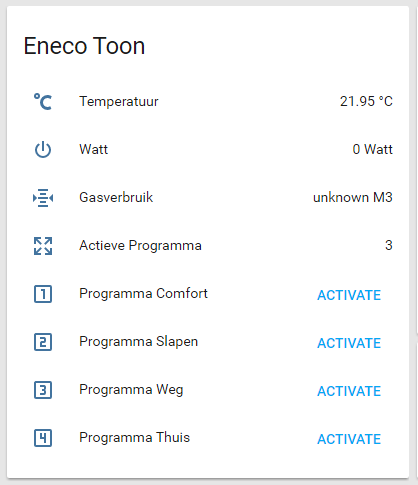Activate the Programma Comfort script
This screenshot has height=485, width=418.
[349, 295]
